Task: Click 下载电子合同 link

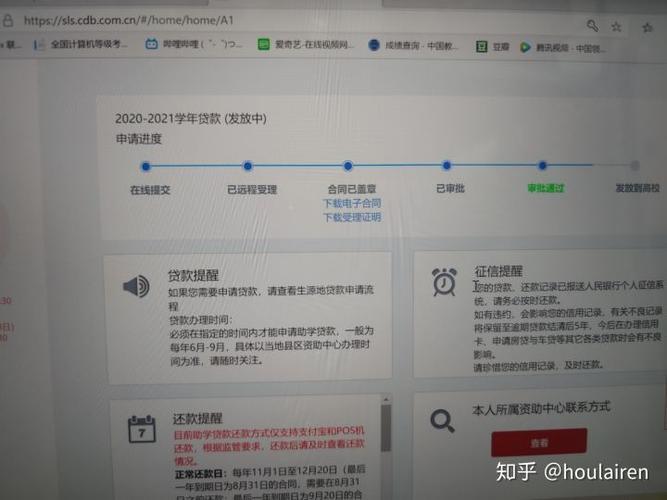Action: (352, 203)
